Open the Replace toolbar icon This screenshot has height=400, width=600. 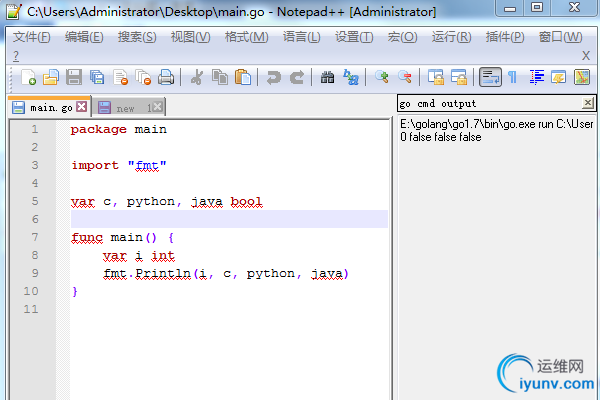(351, 77)
